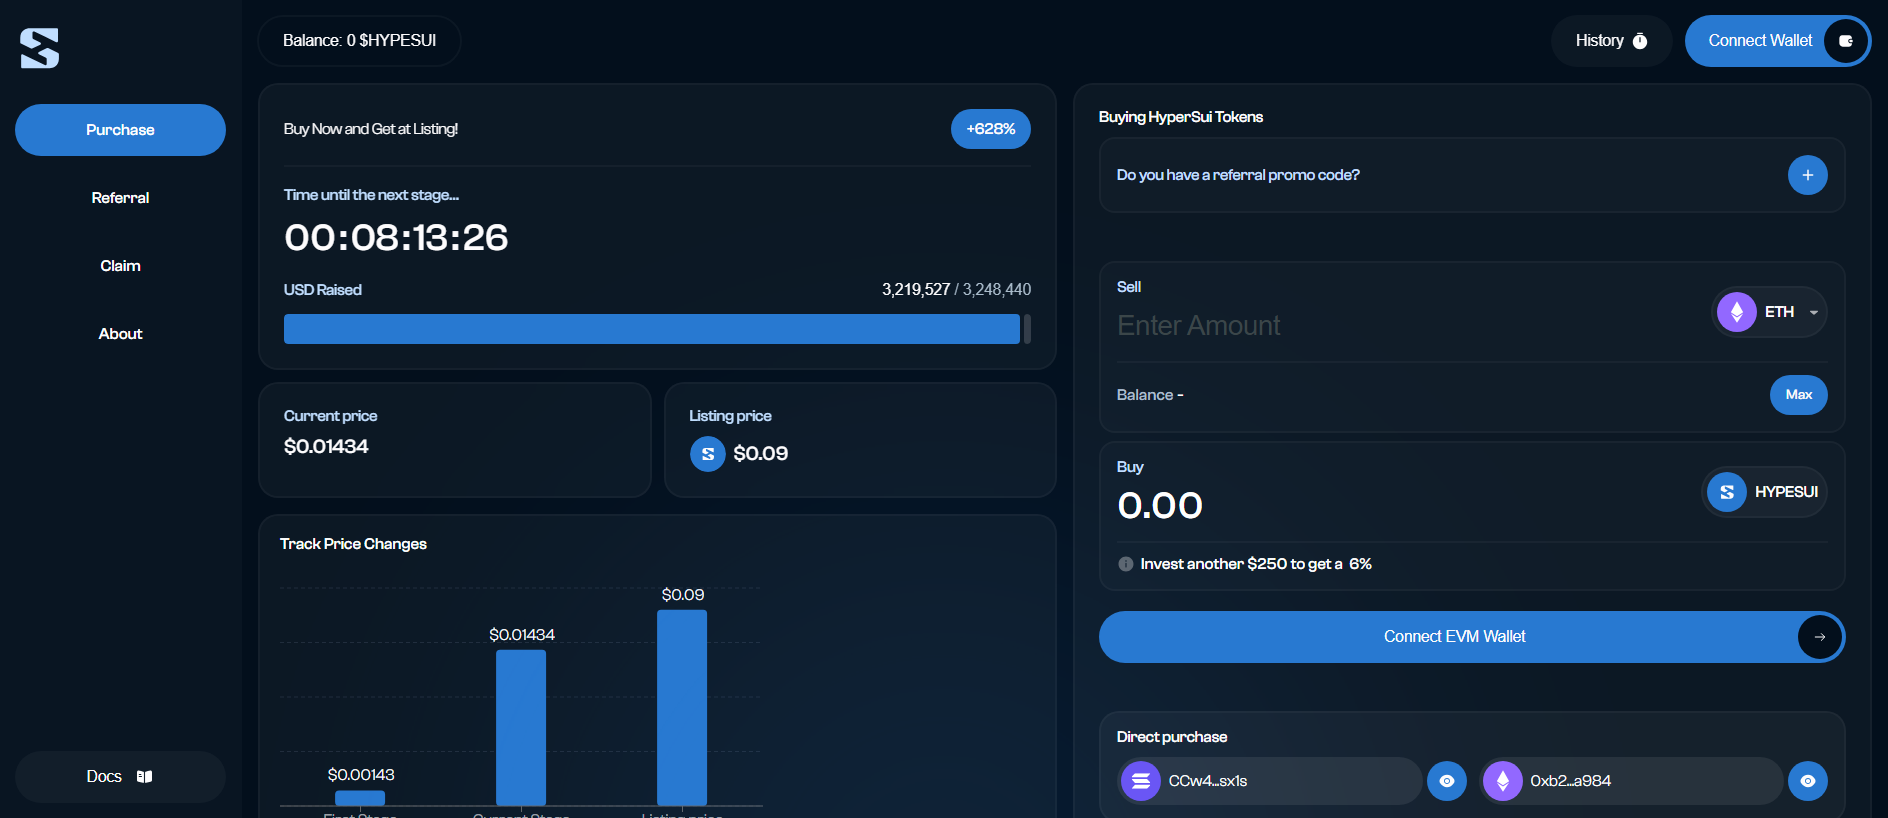Screen dimensions: 1888x818
Task: Click the Listing price S coin icon
Action: point(707,454)
